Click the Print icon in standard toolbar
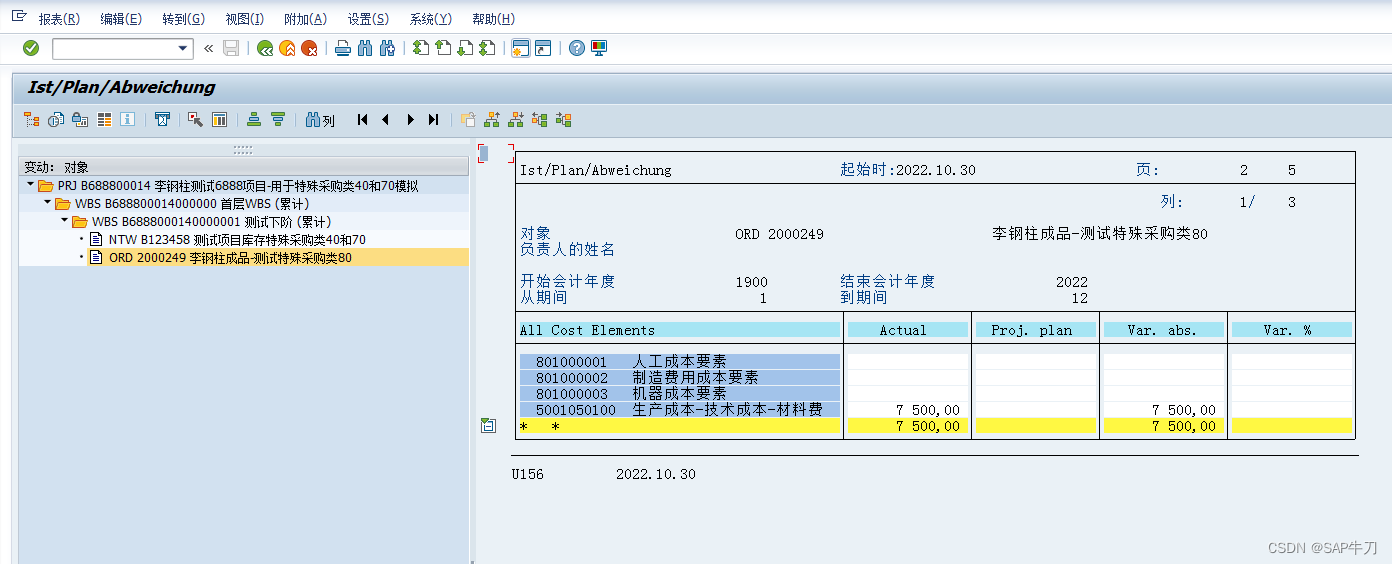This screenshot has height=564, width=1392. click(343, 48)
